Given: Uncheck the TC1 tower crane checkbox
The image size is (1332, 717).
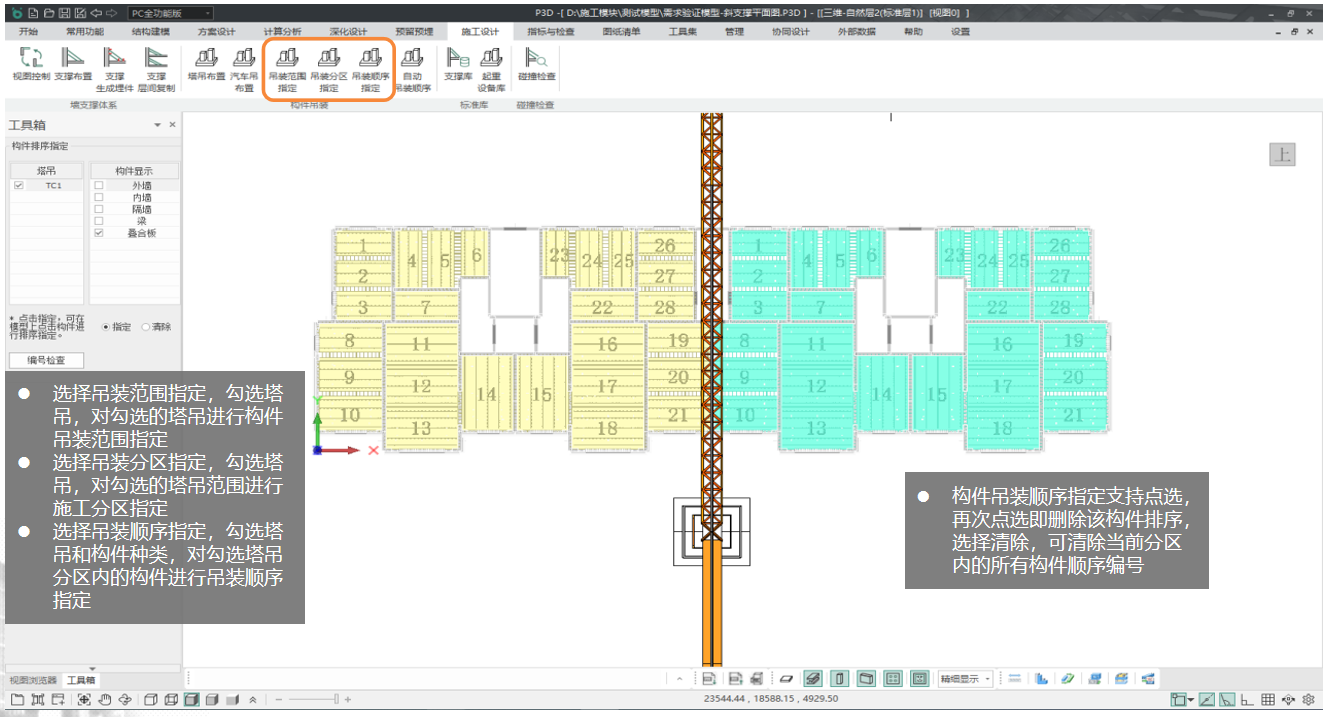Looking at the screenshot, I should click(x=18, y=186).
